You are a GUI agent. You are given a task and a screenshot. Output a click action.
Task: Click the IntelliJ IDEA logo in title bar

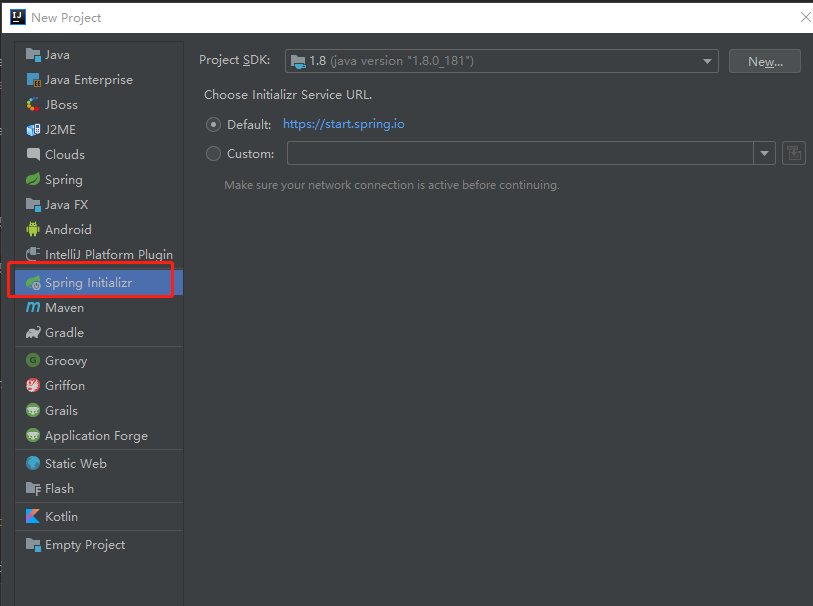(x=18, y=17)
